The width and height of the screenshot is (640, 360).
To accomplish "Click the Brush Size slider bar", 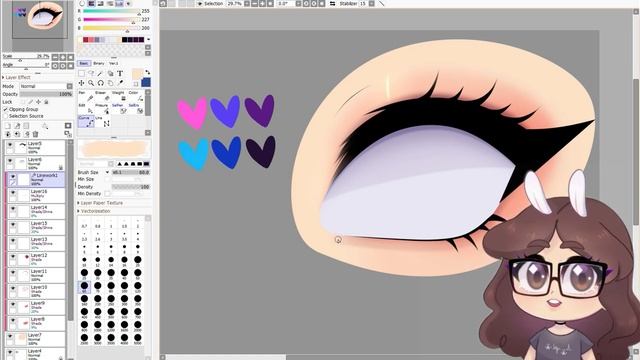I will (131, 172).
